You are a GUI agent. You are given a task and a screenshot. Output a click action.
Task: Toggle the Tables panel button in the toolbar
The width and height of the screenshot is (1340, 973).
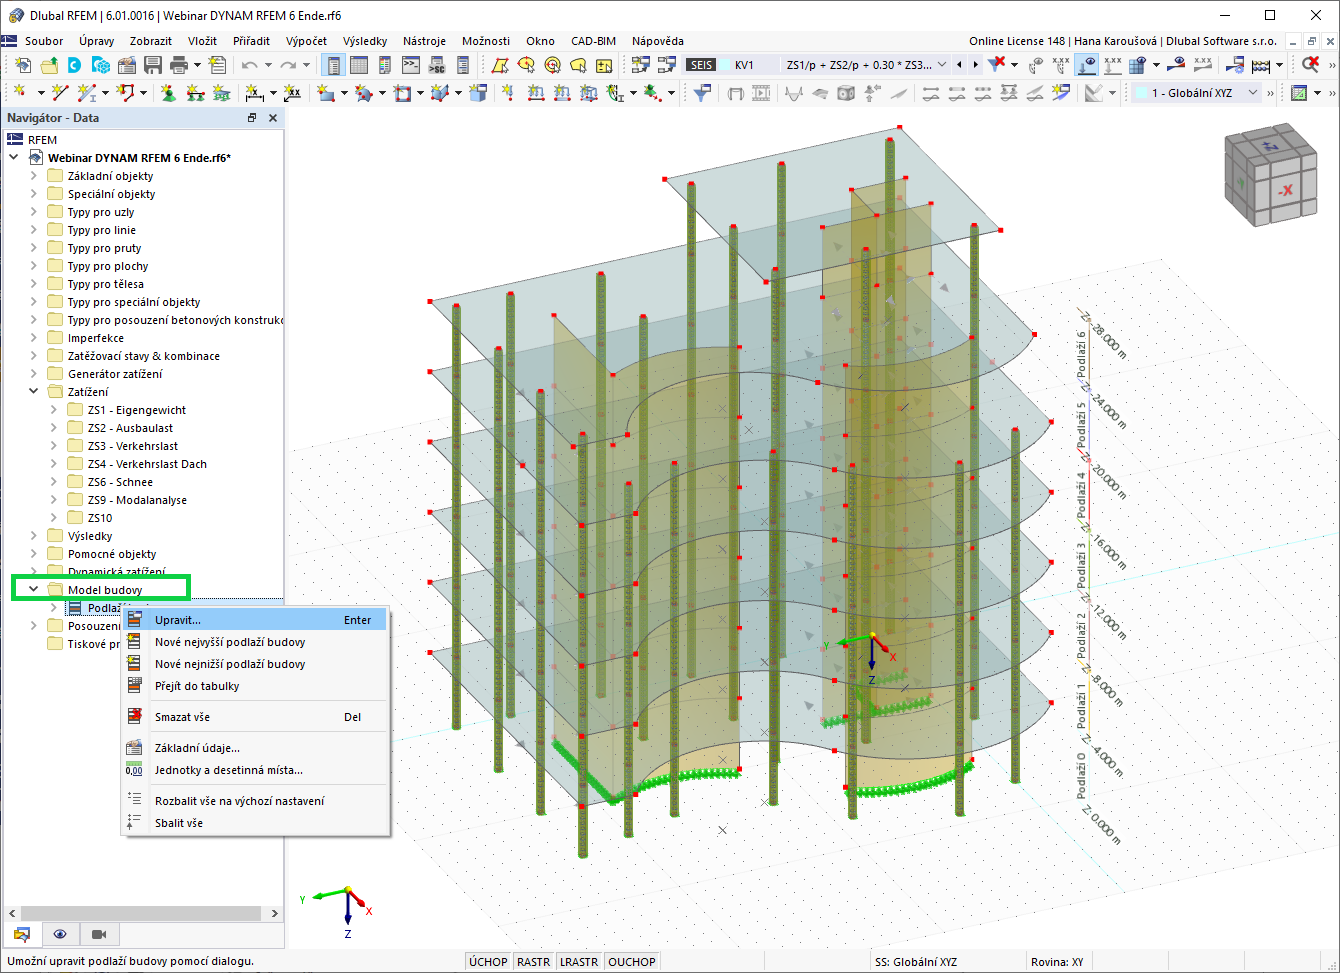click(x=359, y=65)
